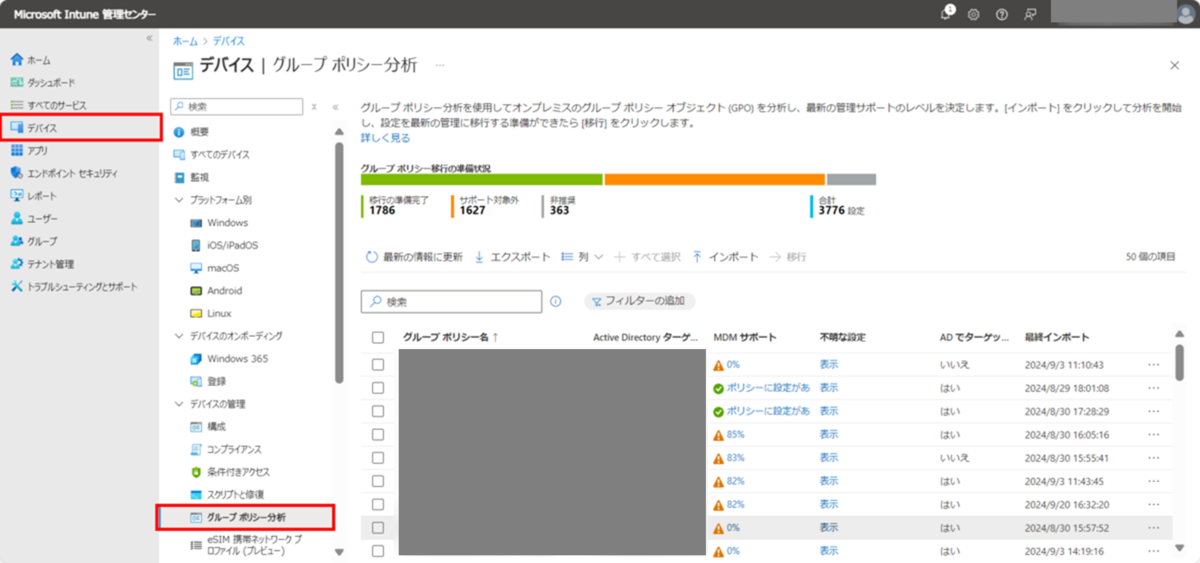Viewport: 1200px width, 563px height.
Task: Click the help question mark icon
Action: (1001, 14)
